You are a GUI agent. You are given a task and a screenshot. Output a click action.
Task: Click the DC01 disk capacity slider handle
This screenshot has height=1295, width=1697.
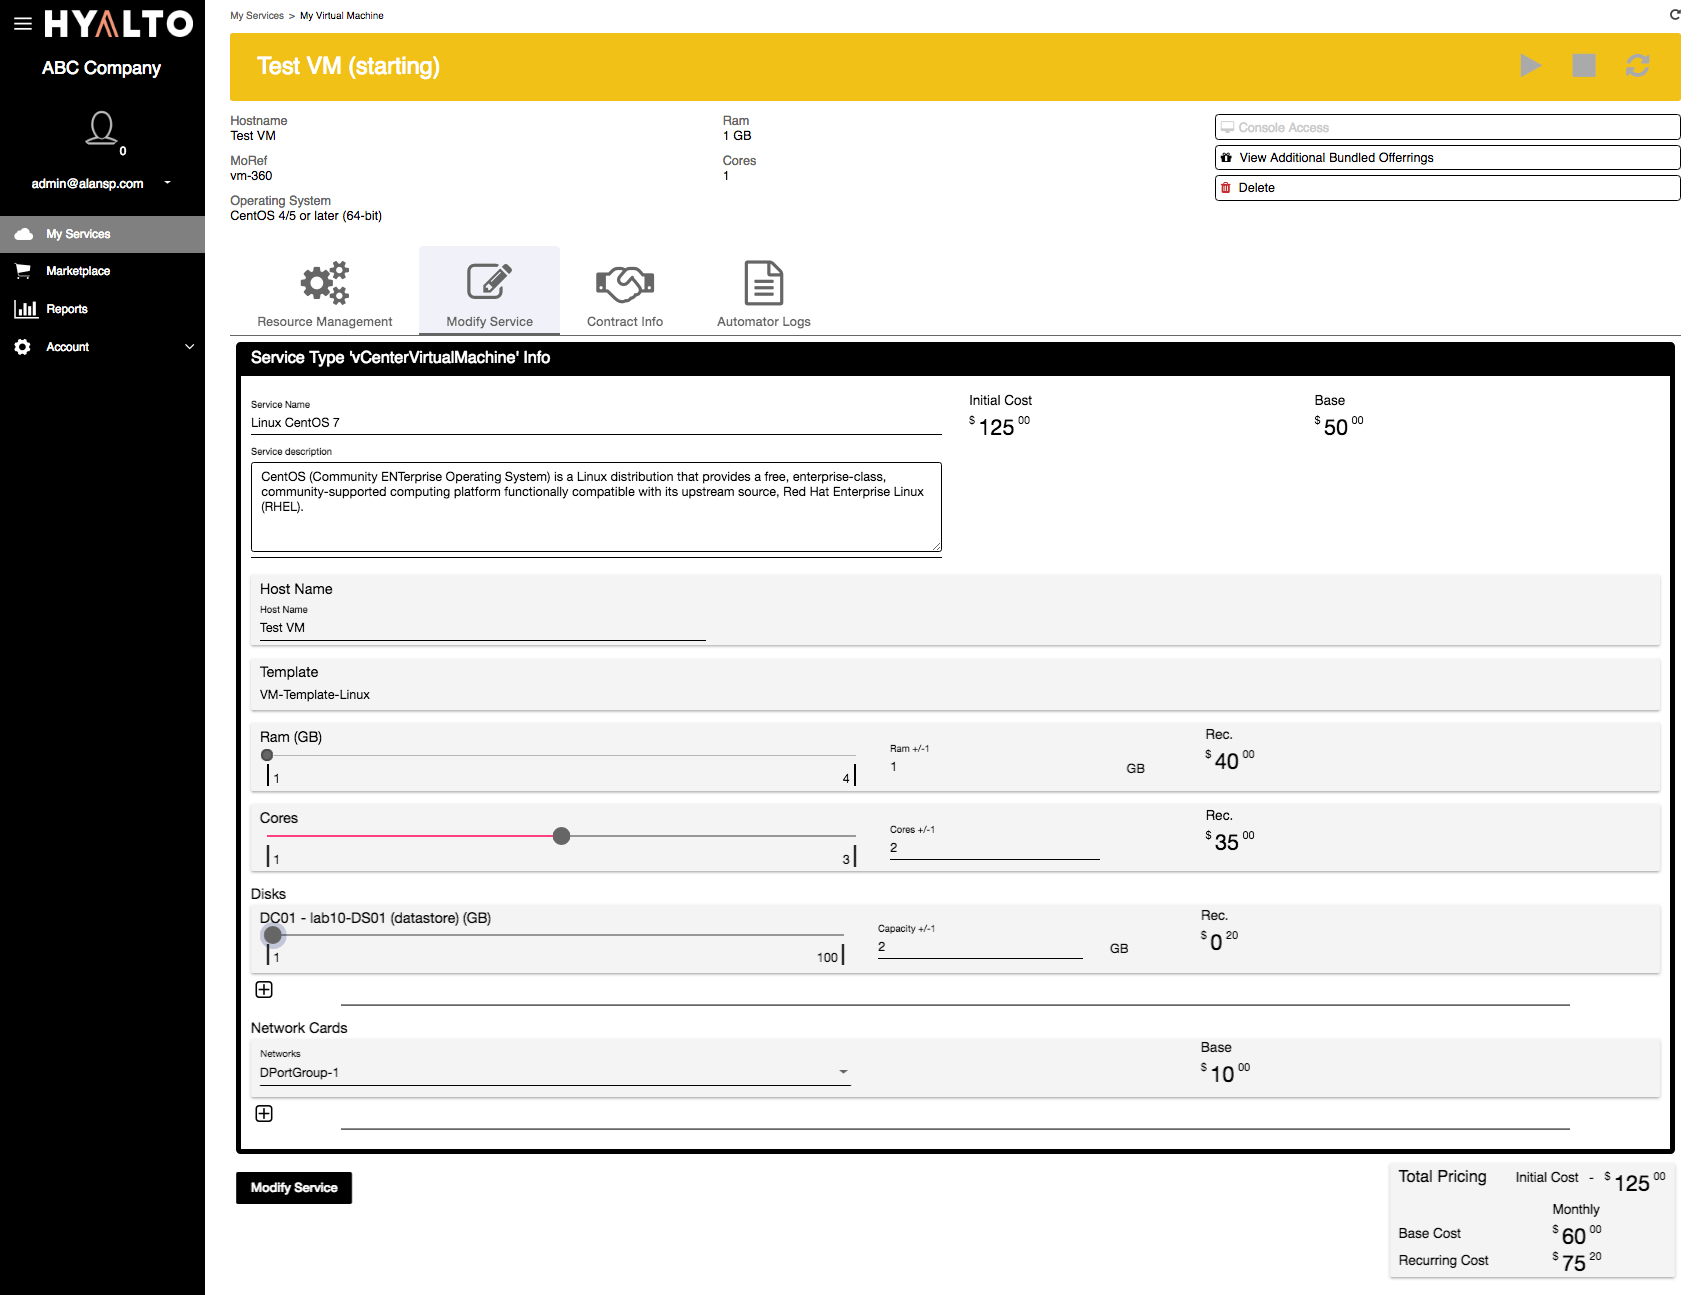tap(273, 935)
